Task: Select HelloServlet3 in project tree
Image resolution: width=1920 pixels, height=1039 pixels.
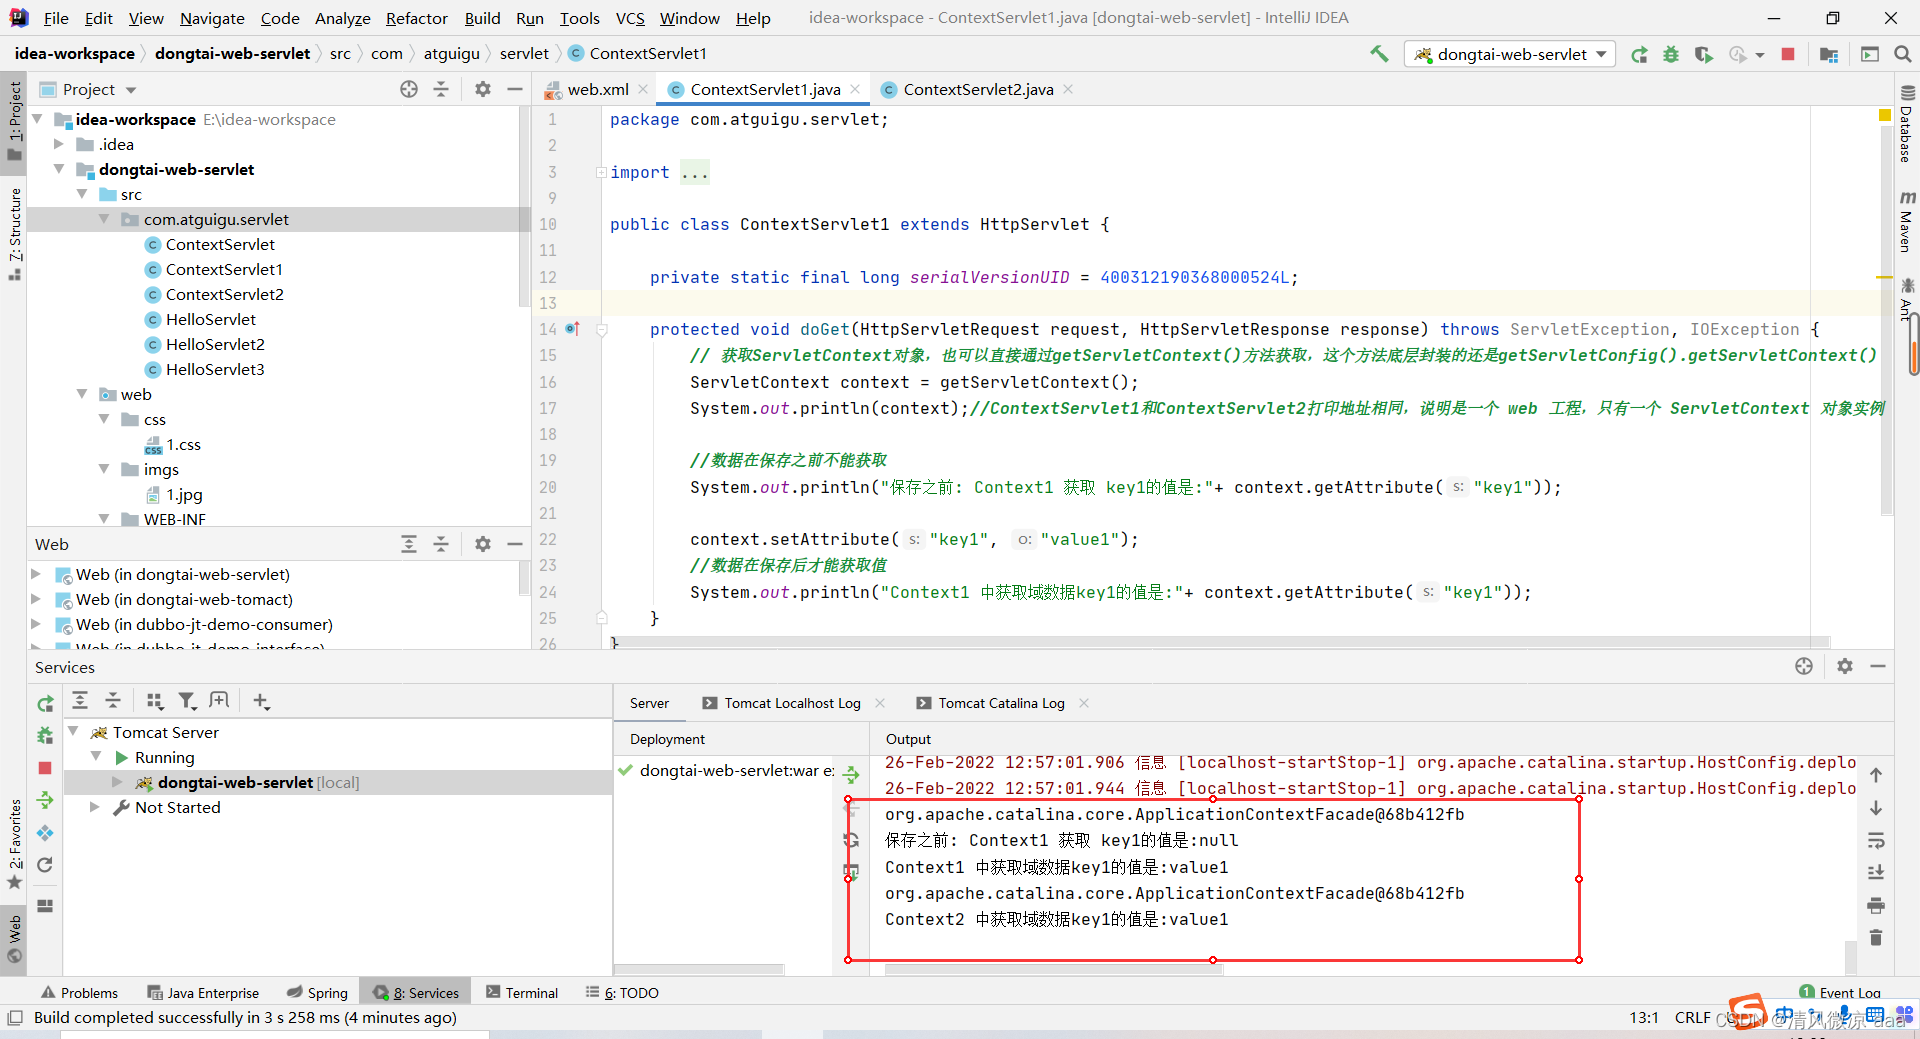Action: 215,369
